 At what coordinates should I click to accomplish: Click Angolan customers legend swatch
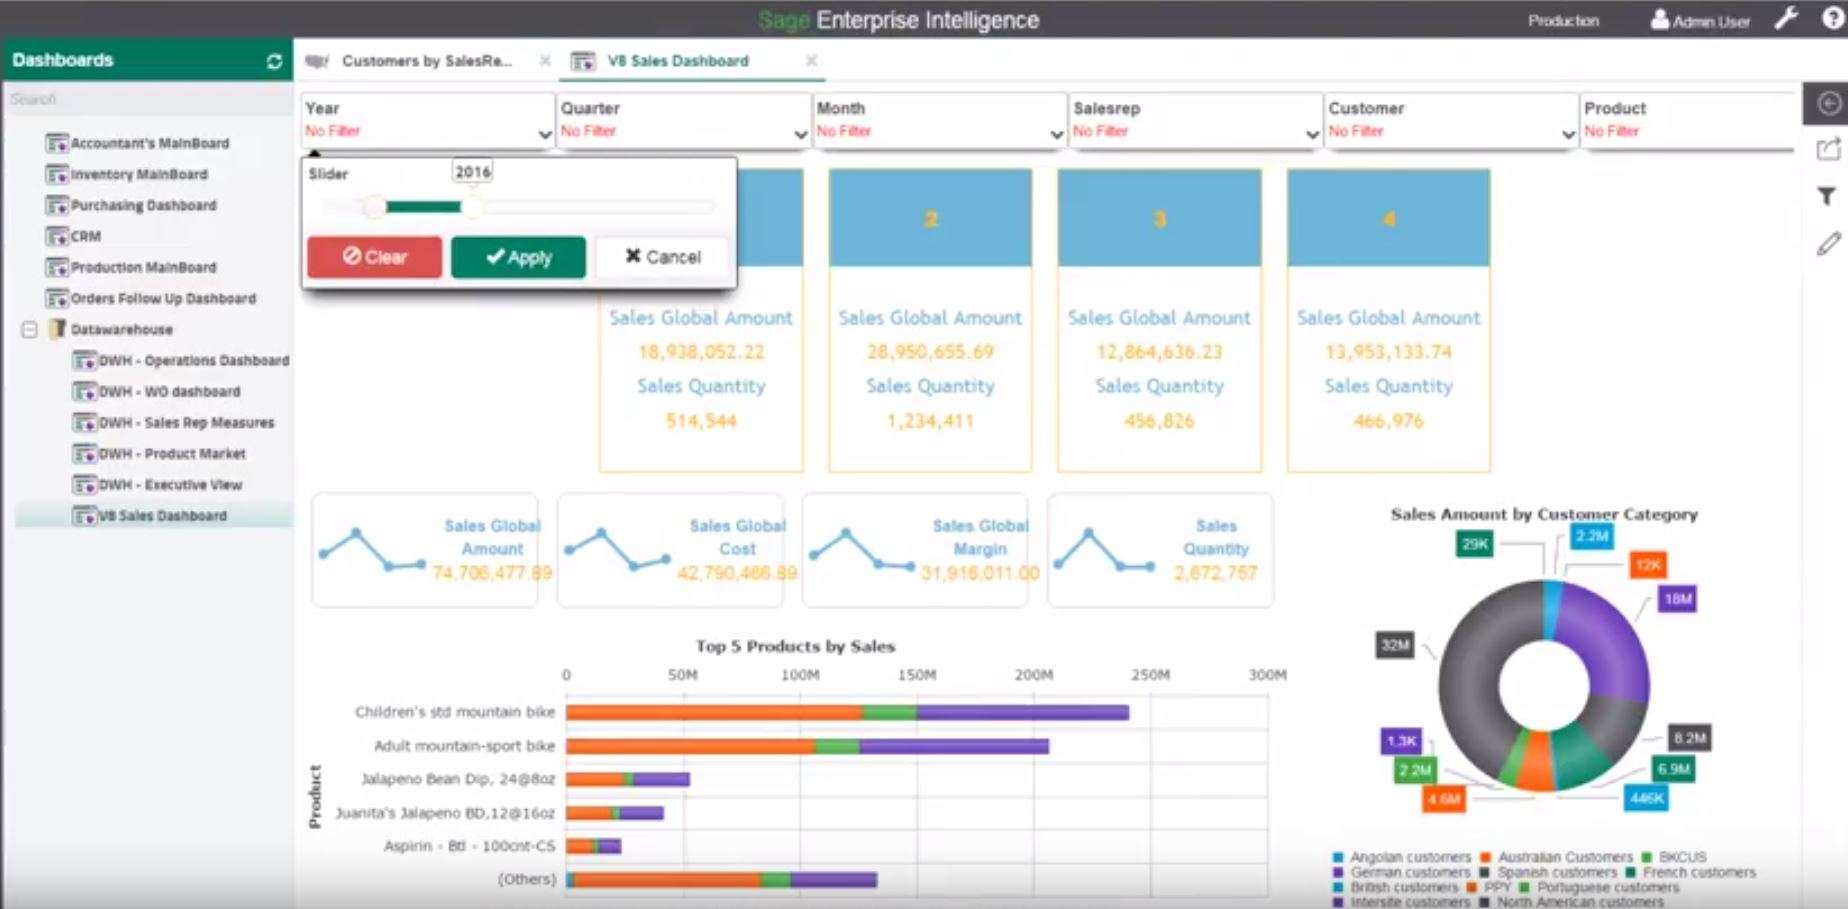[1338, 857]
